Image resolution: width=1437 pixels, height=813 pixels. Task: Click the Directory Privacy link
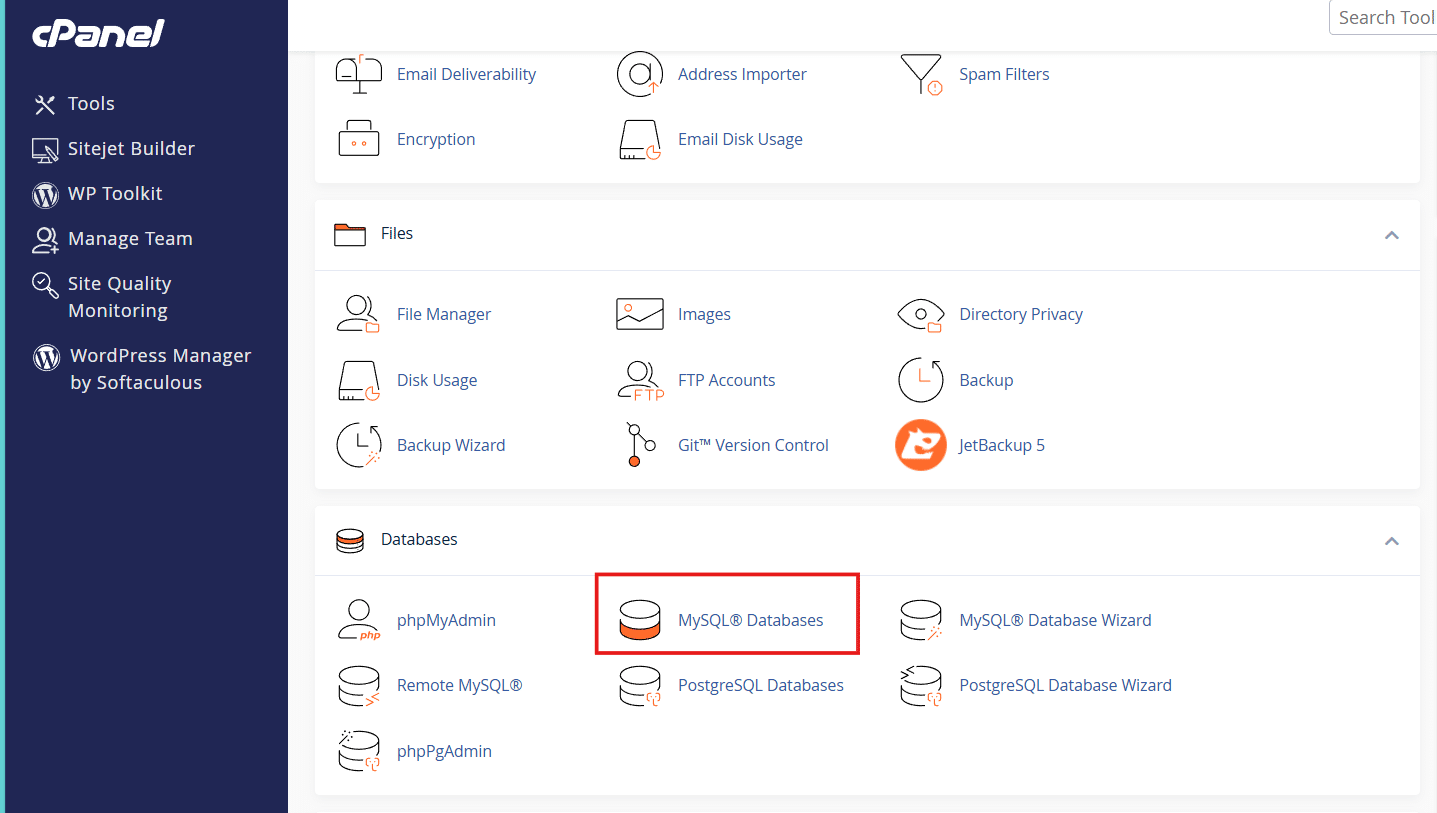pos(1021,314)
